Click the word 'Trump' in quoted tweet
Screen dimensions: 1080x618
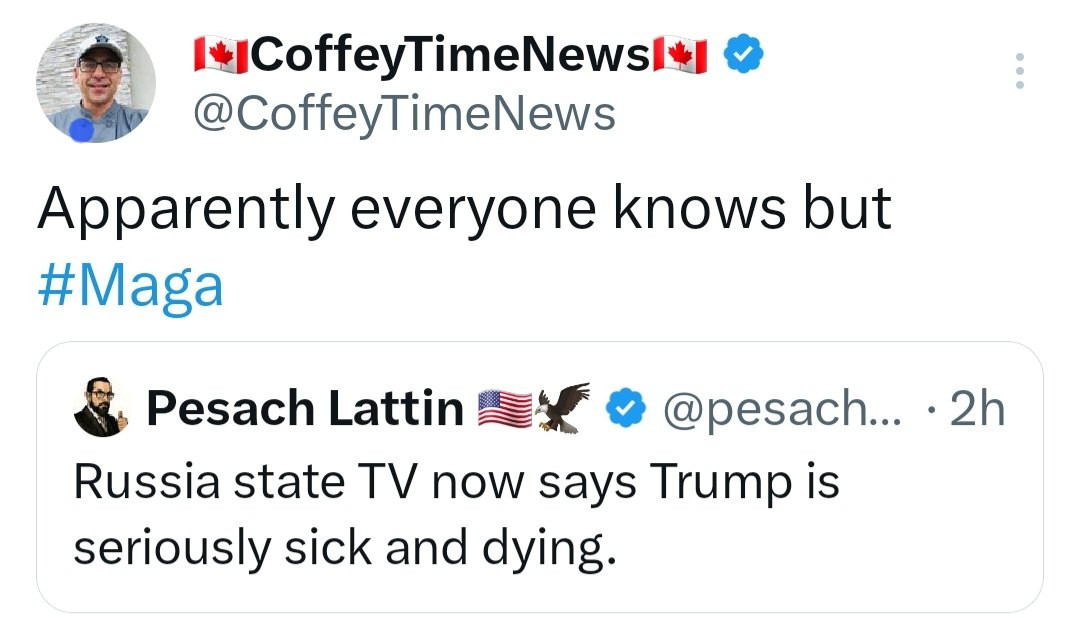[720, 482]
